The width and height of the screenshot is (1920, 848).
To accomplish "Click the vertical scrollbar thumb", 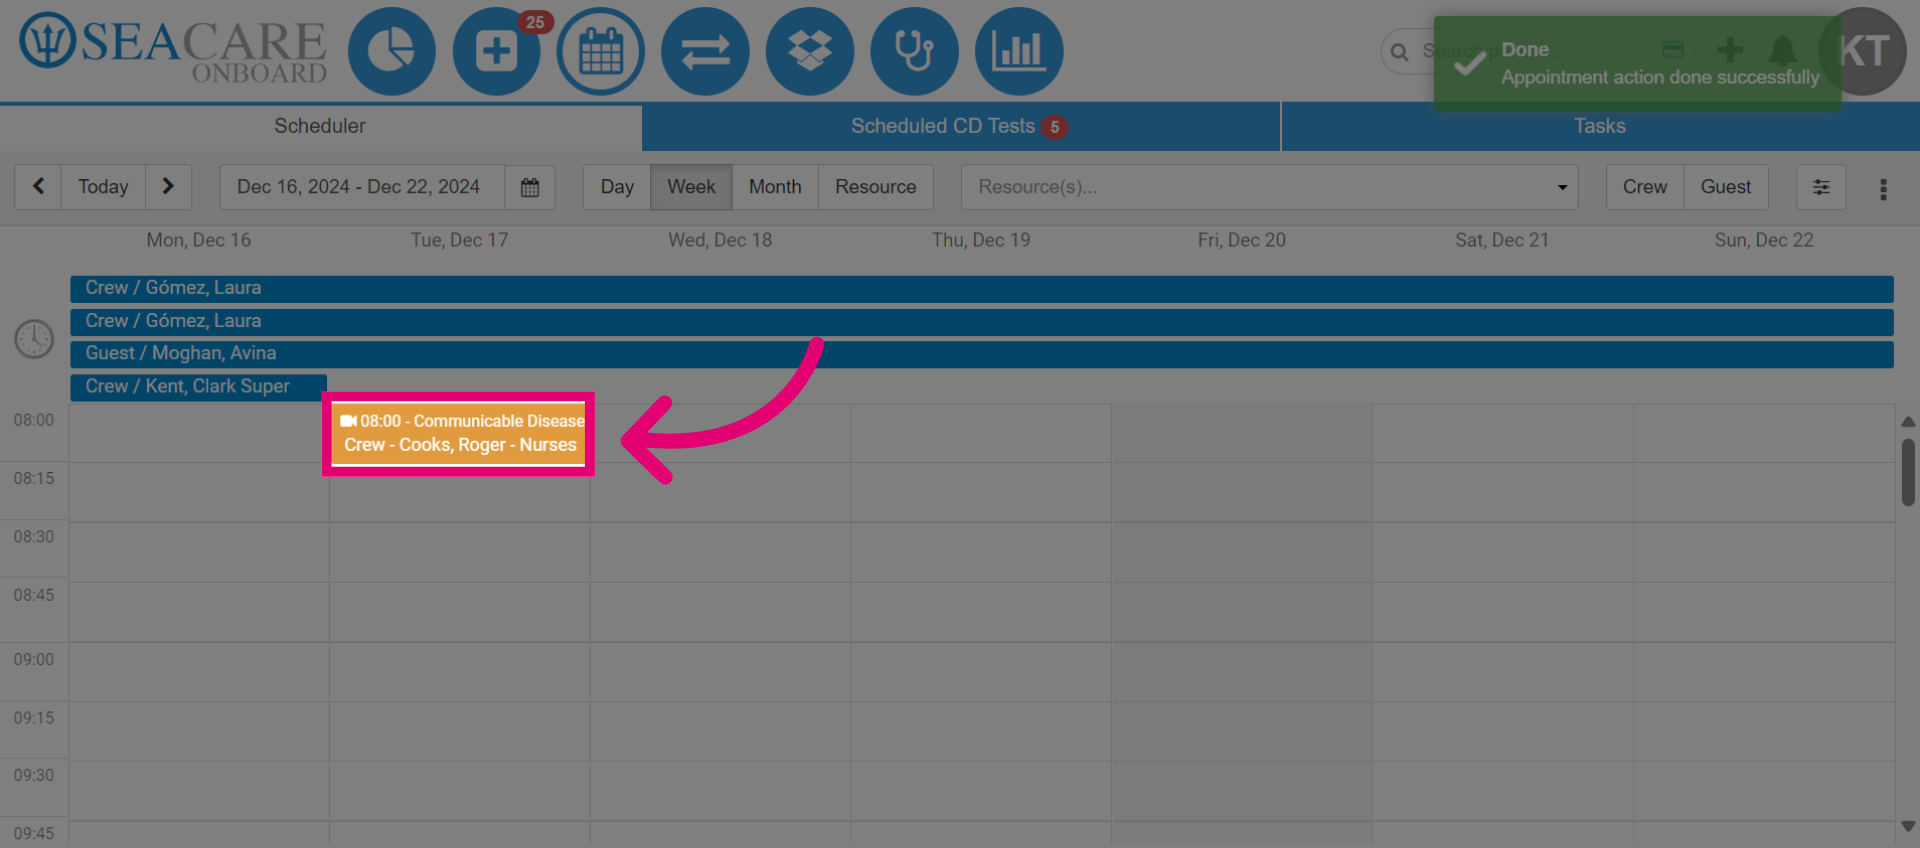I will (x=1908, y=472).
